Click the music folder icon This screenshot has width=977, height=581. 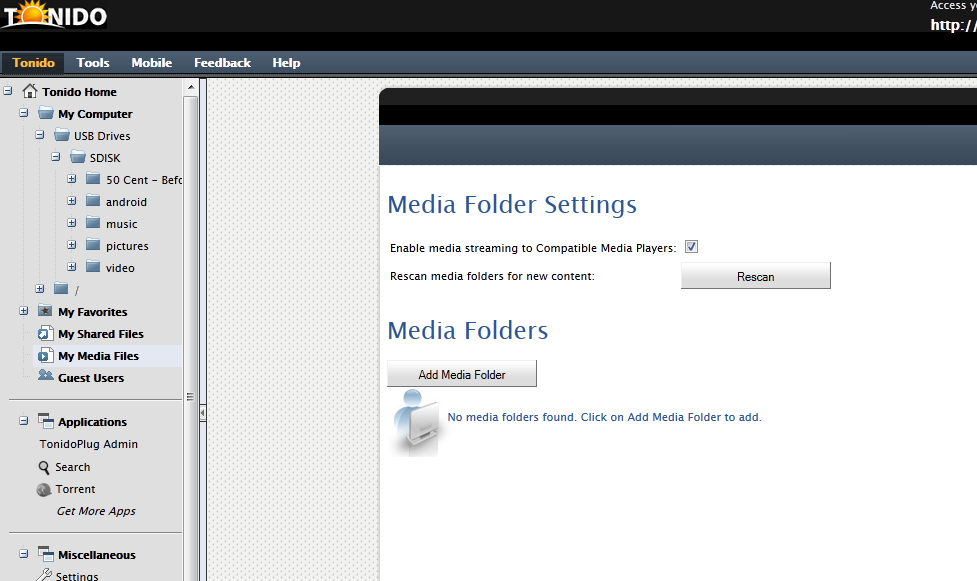pyautogui.click(x=93, y=223)
